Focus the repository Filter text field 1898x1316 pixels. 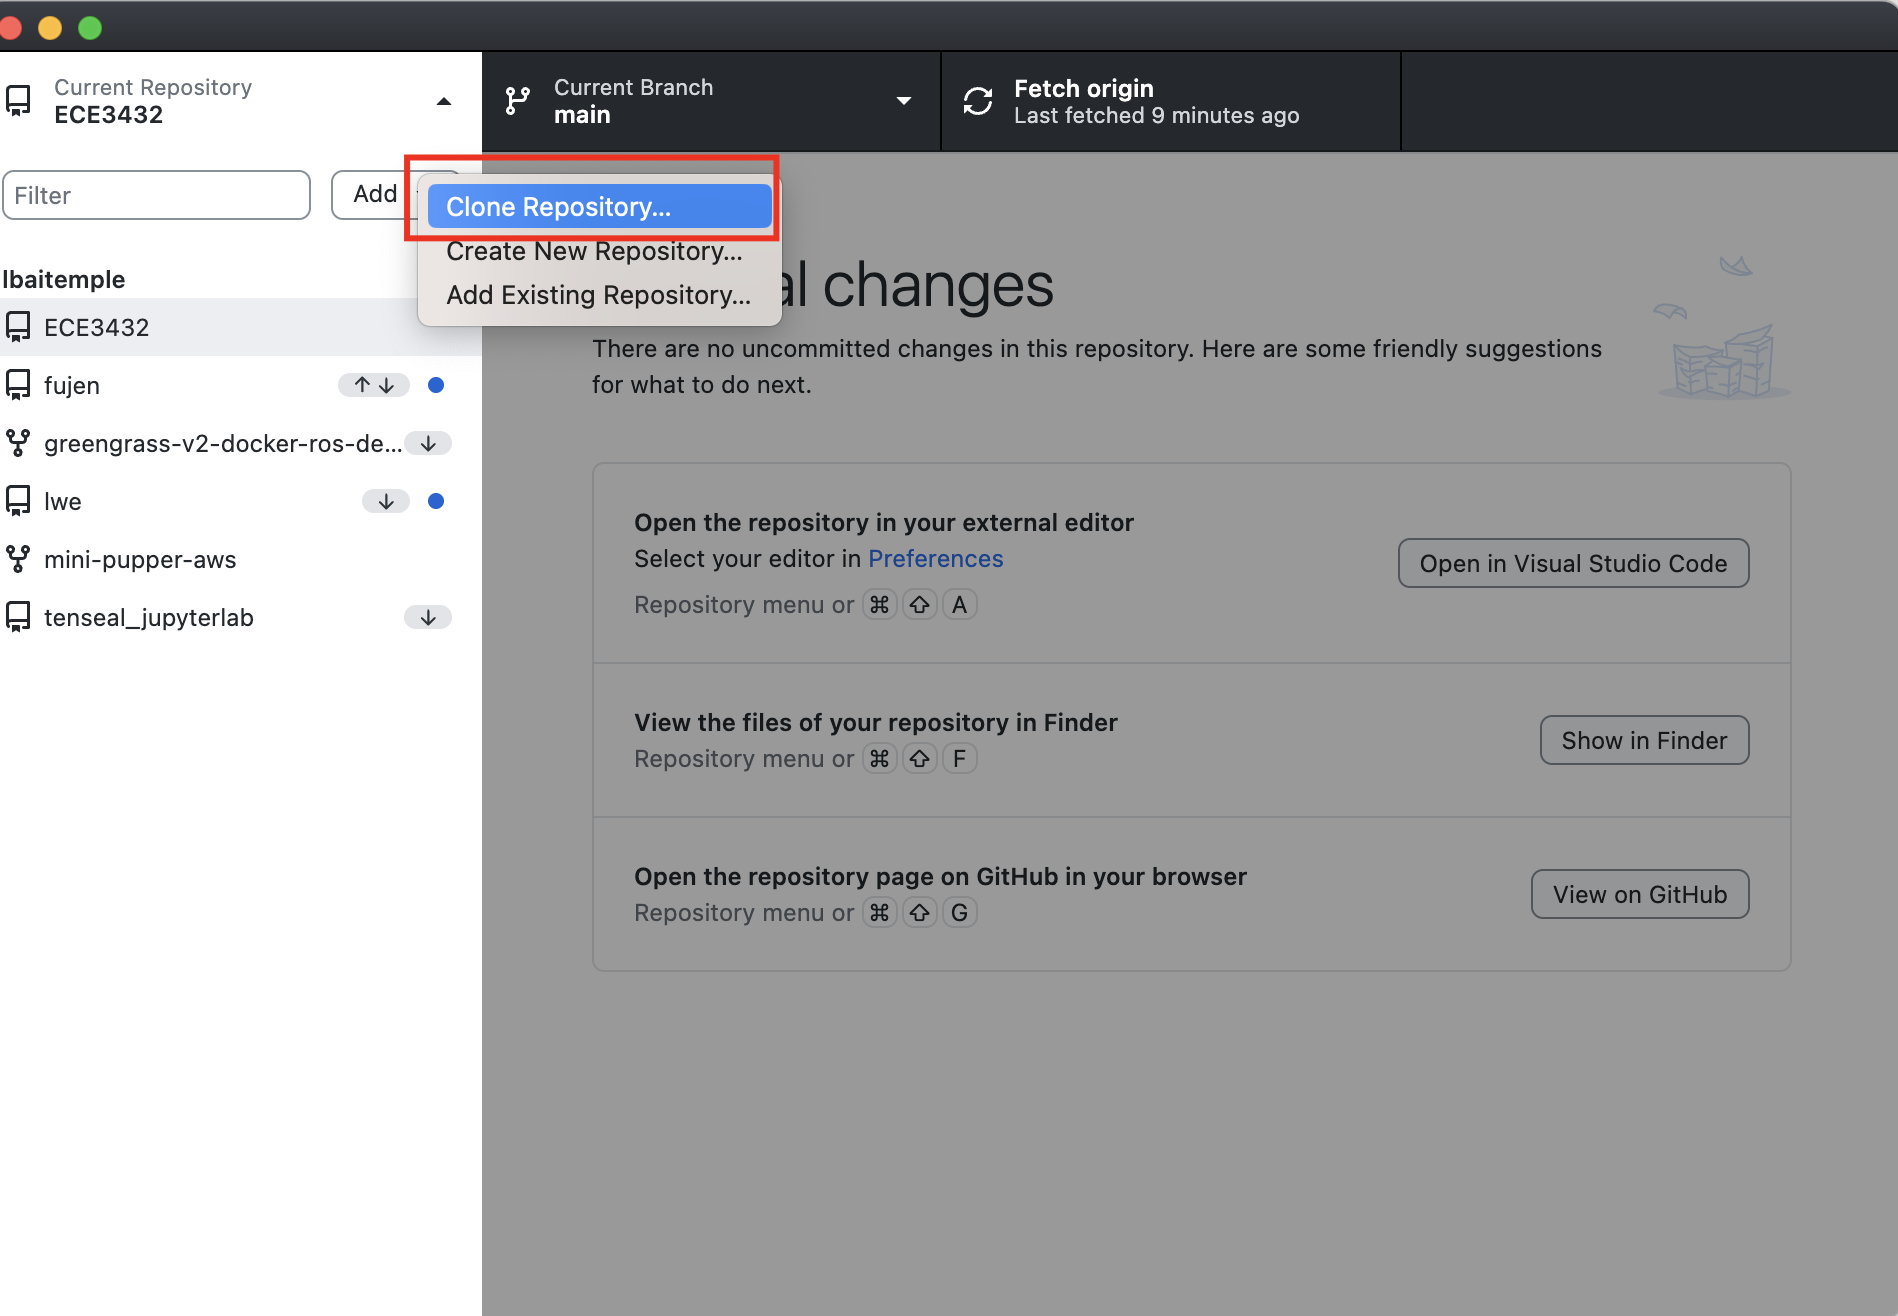[x=157, y=195]
